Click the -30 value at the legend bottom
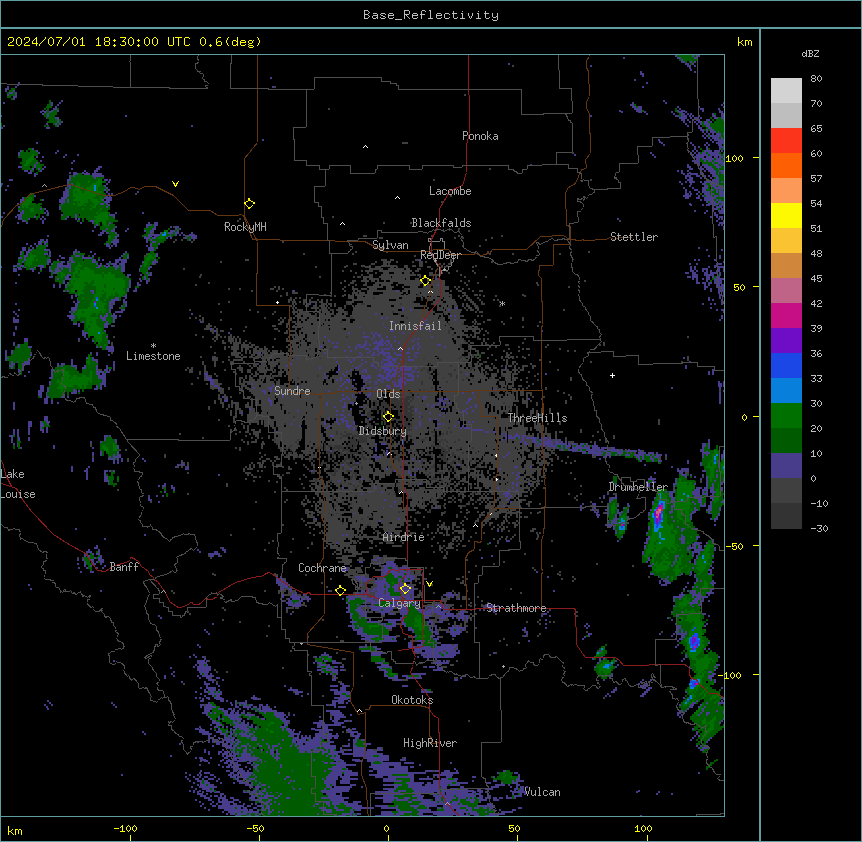 tap(819, 528)
